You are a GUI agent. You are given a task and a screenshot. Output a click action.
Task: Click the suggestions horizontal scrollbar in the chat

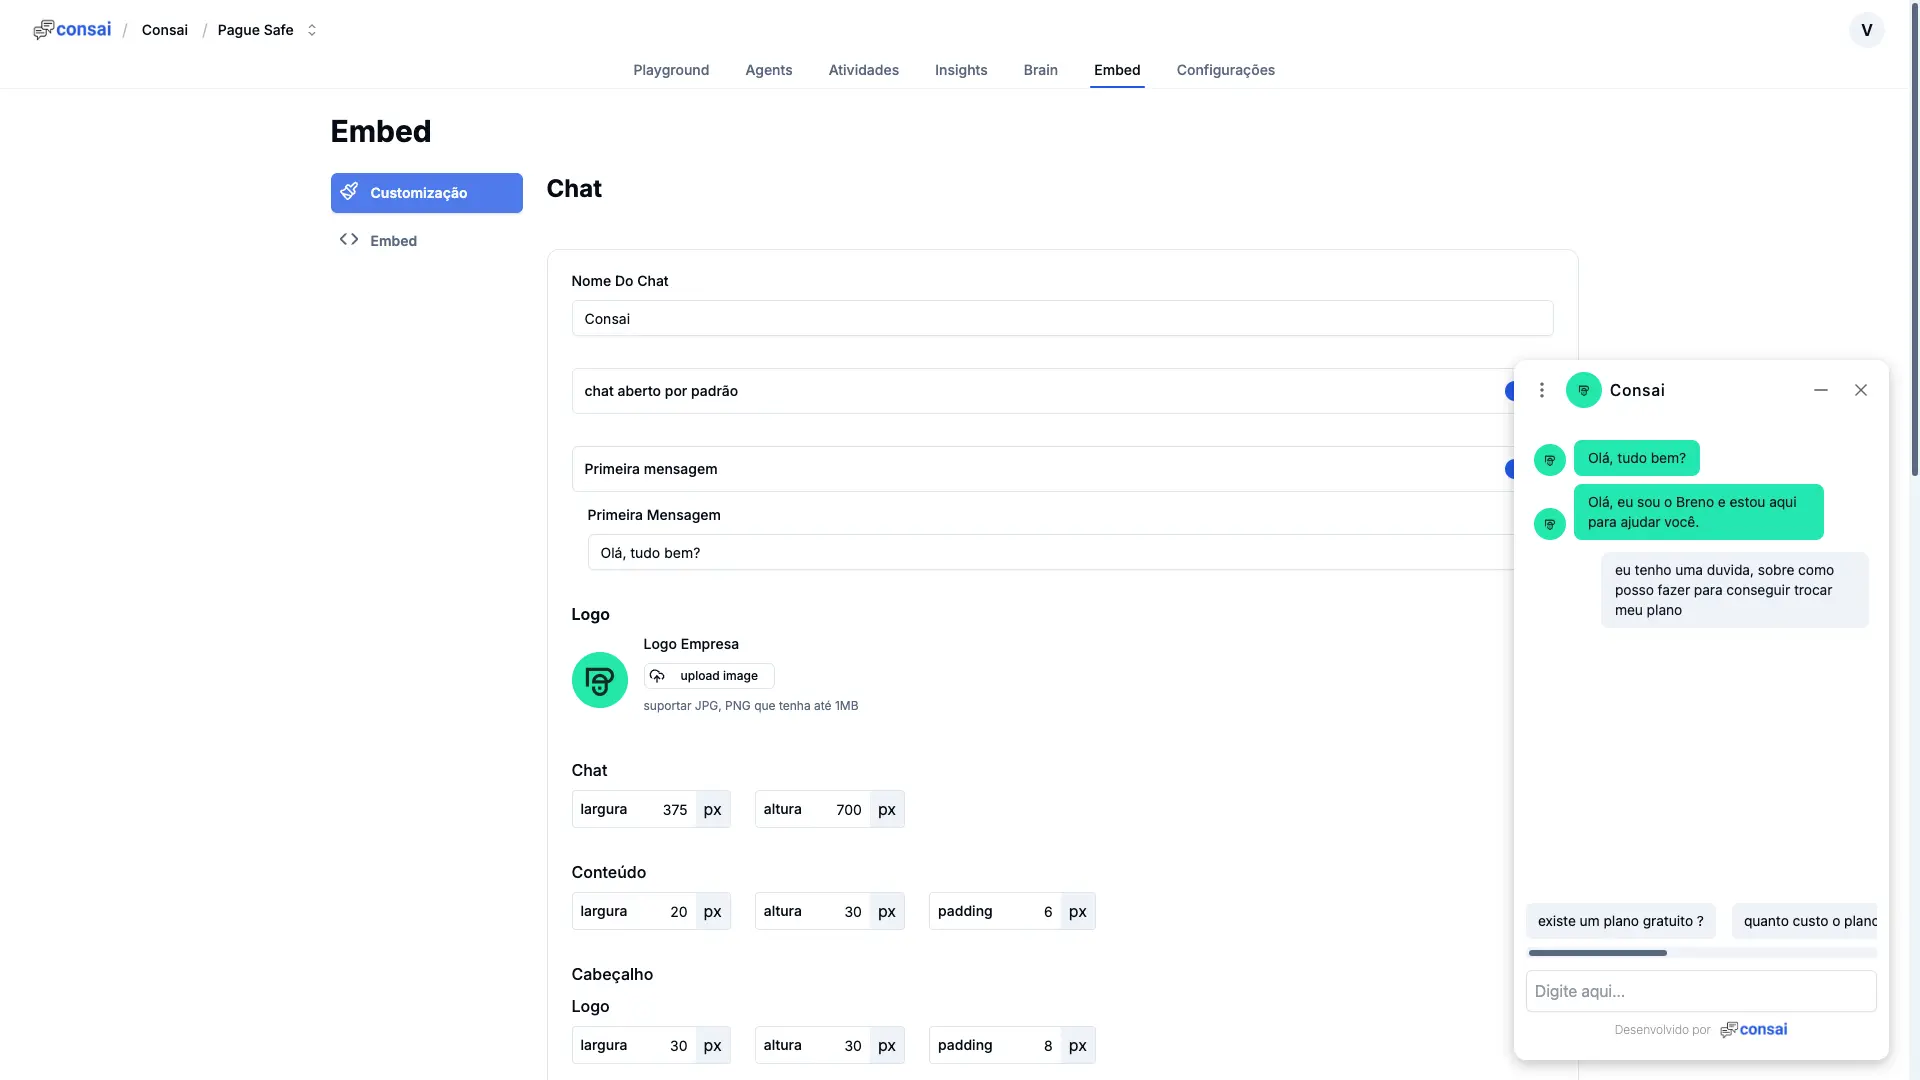click(x=1598, y=953)
